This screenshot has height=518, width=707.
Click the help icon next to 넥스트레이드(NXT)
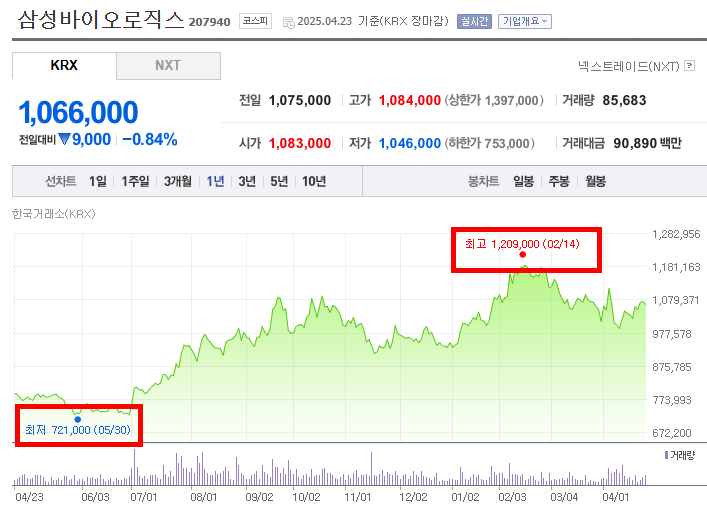click(x=689, y=66)
